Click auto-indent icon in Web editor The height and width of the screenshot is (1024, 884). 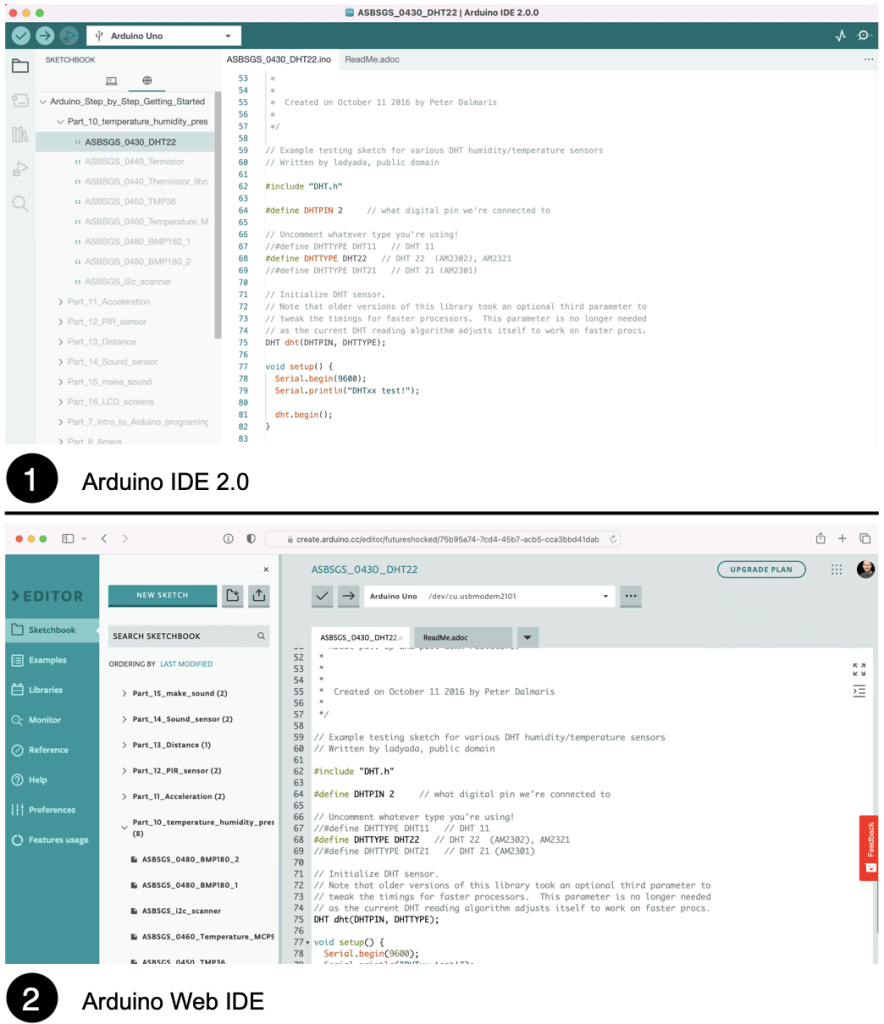point(859,692)
